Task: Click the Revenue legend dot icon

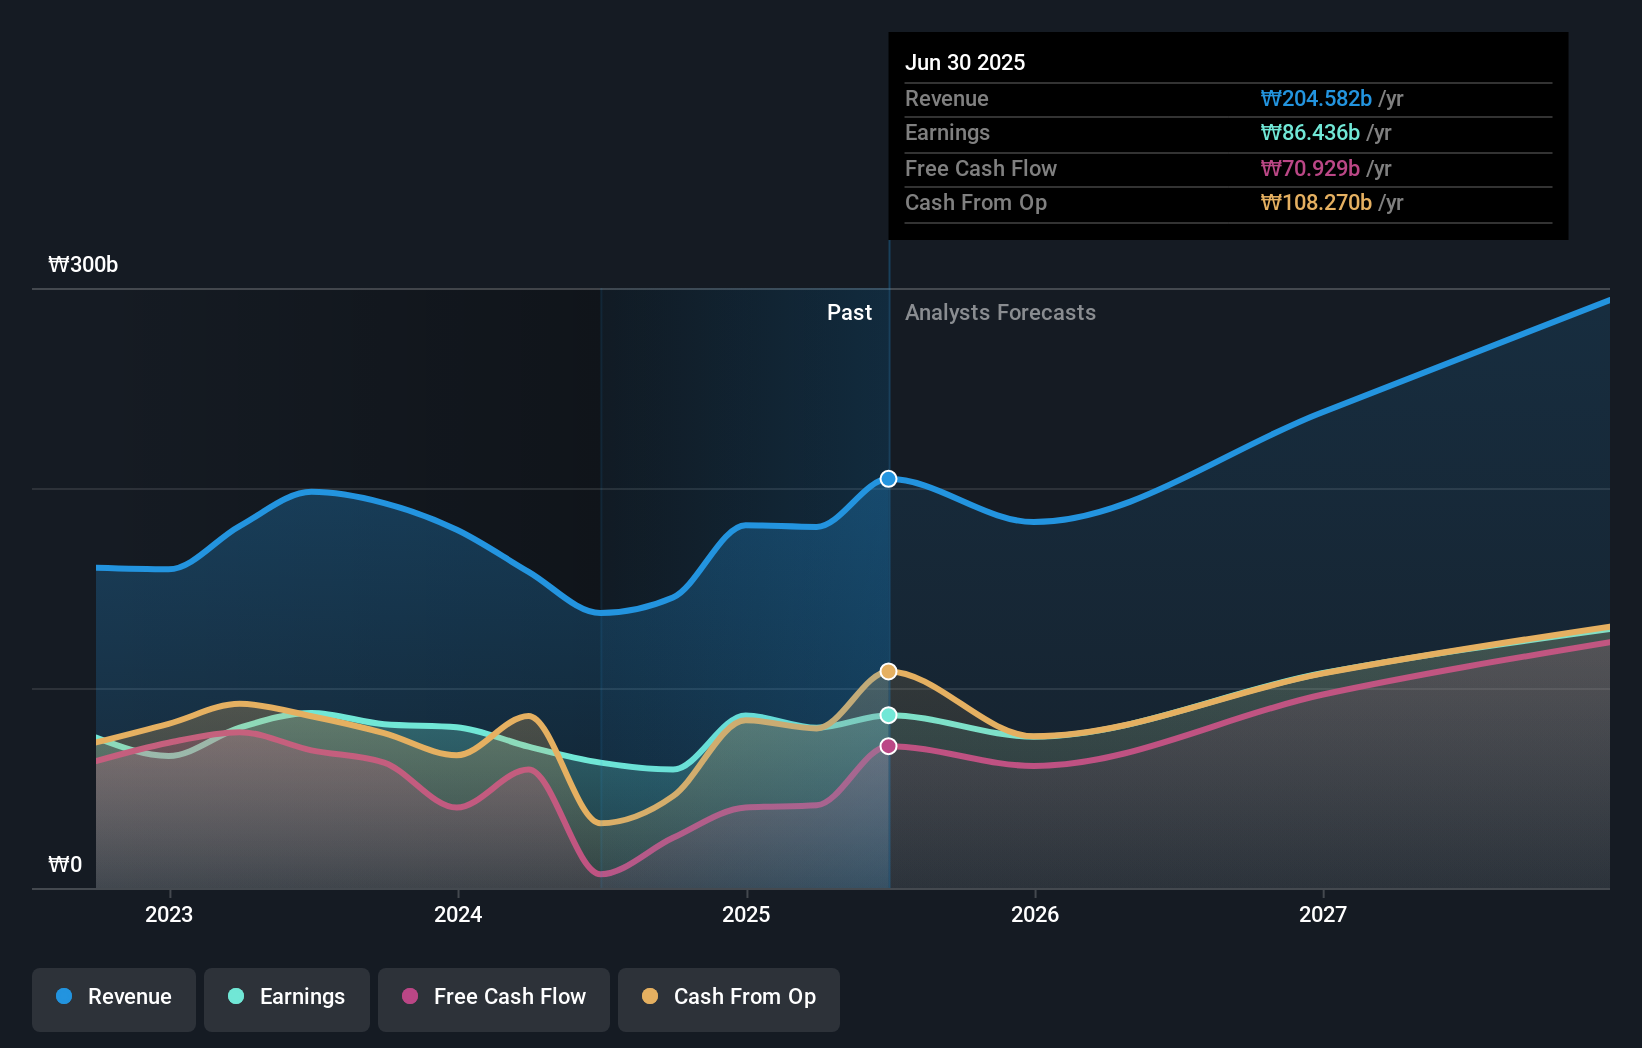Action: (63, 997)
